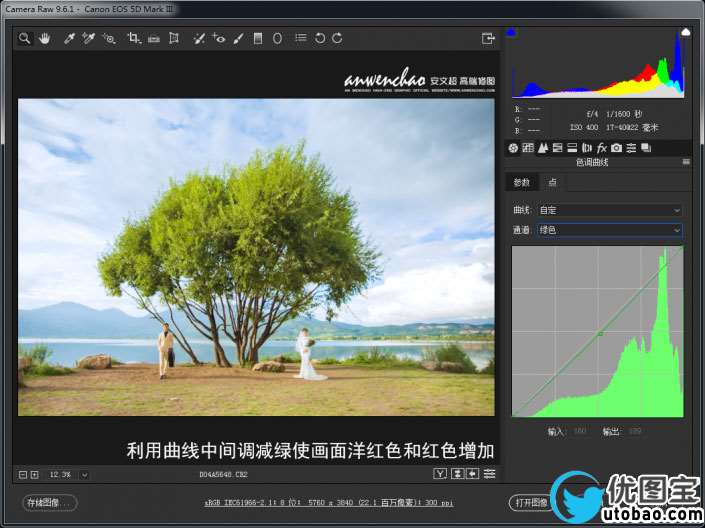Screen dimensions: 705x528
Task: Open the preferences list icon in toolbar
Action: [x=301, y=38]
